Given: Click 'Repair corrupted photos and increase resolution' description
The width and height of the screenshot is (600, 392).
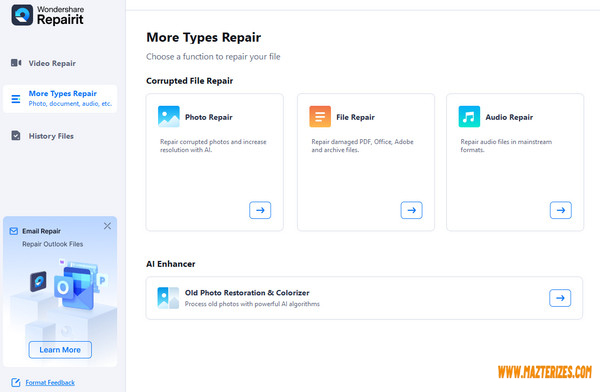Looking at the screenshot, I should 213,145.
